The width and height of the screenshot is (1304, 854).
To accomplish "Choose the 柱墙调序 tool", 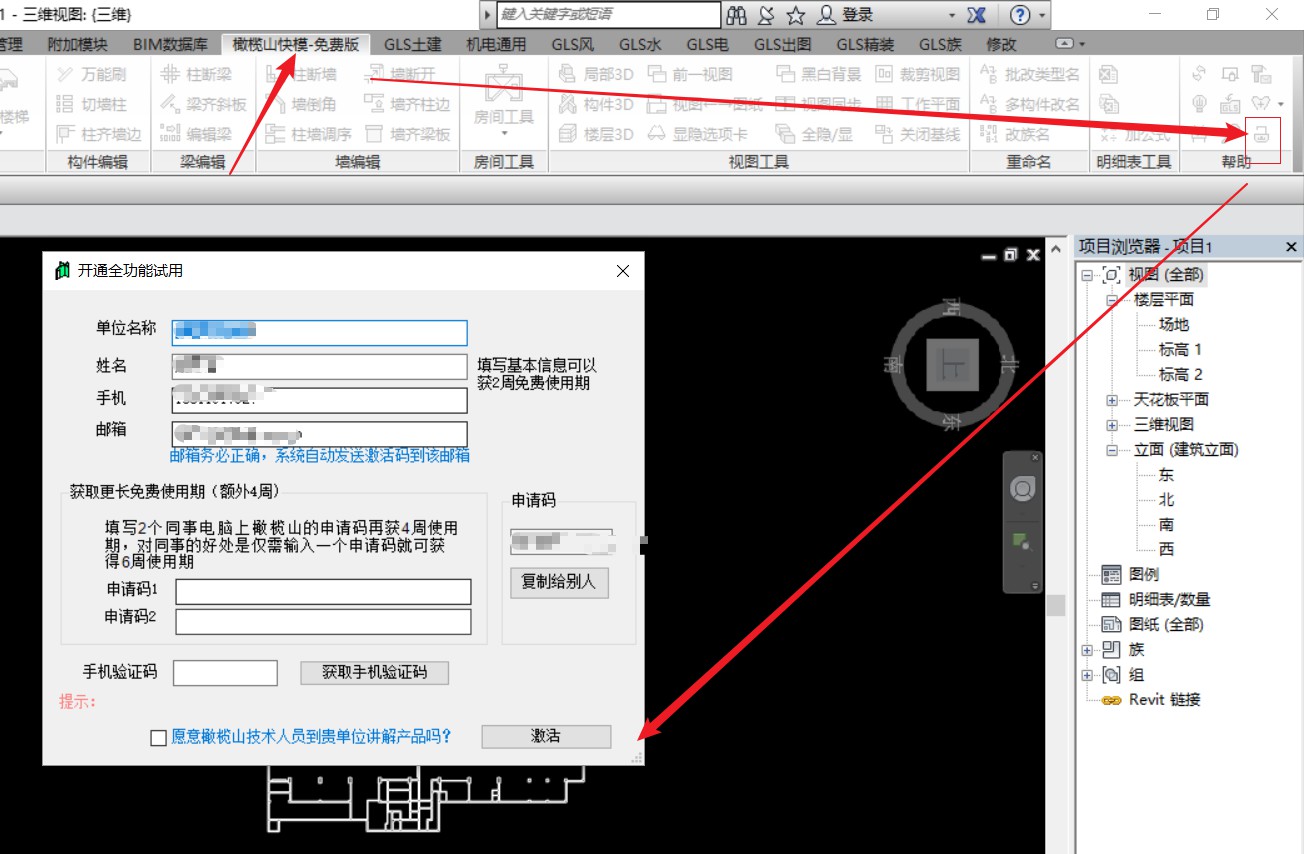I will point(308,134).
